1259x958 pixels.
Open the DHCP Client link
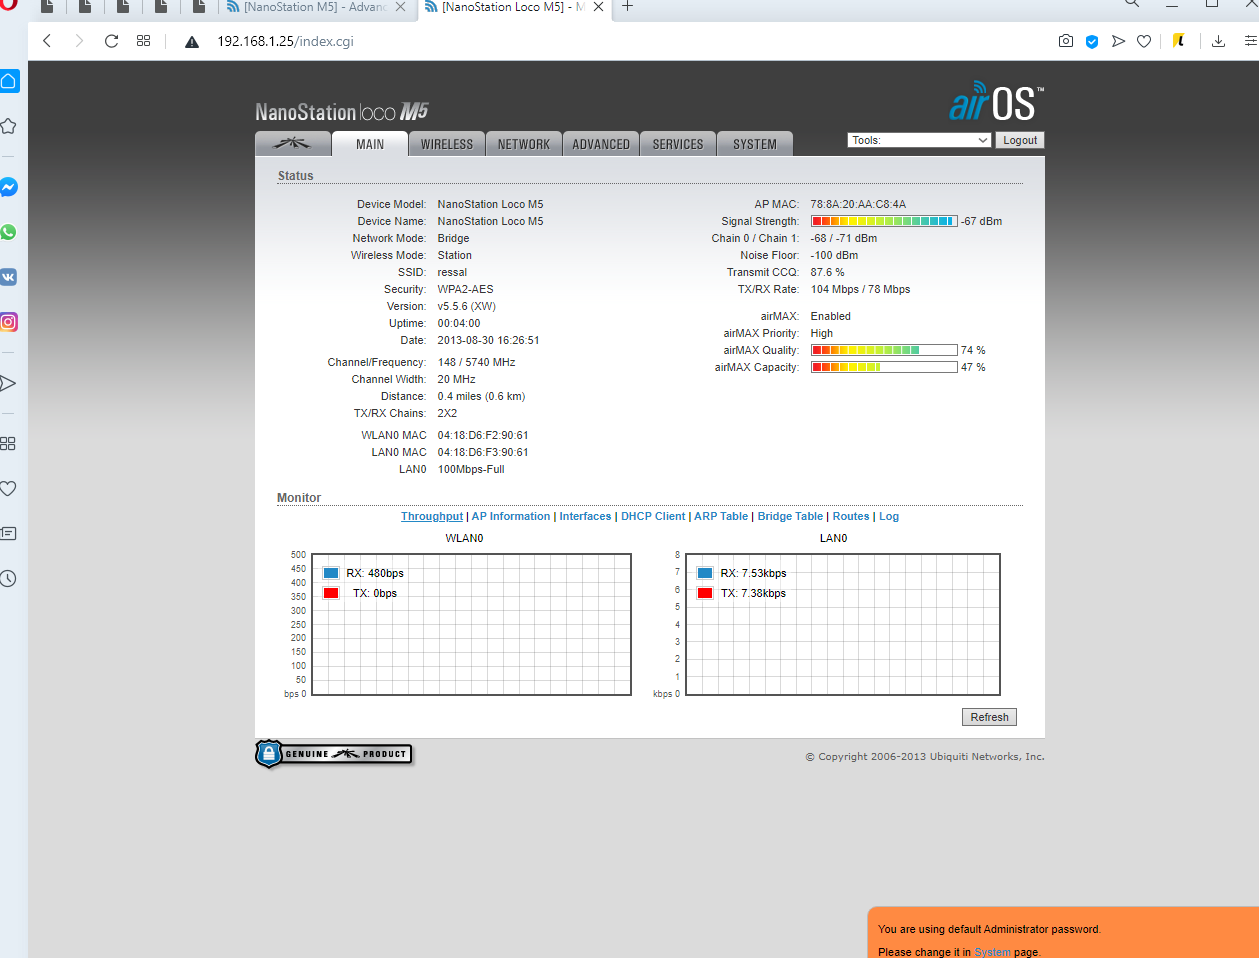(x=653, y=516)
